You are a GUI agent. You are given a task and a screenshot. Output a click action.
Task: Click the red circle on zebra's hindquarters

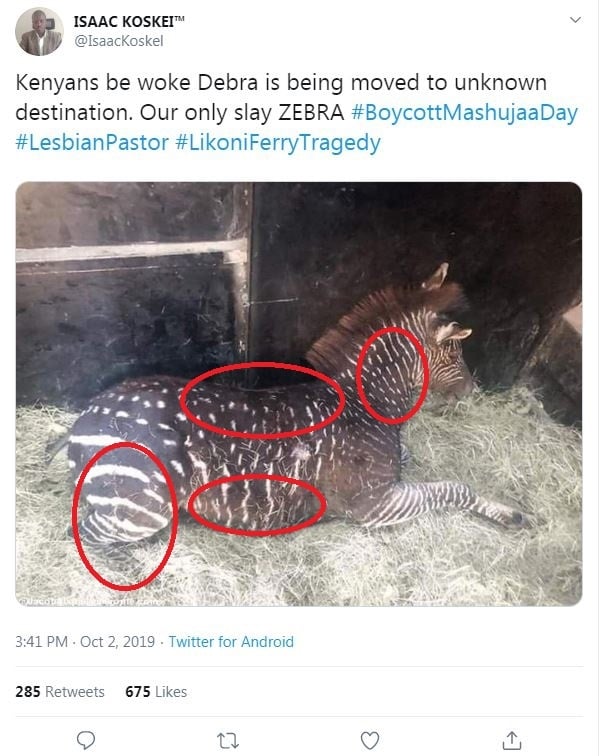coord(125,513)
